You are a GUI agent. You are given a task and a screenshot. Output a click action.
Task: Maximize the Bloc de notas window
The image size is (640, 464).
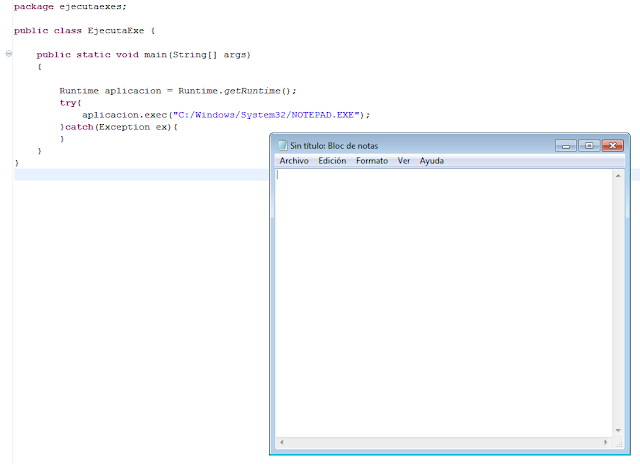(x=589, y=146)
